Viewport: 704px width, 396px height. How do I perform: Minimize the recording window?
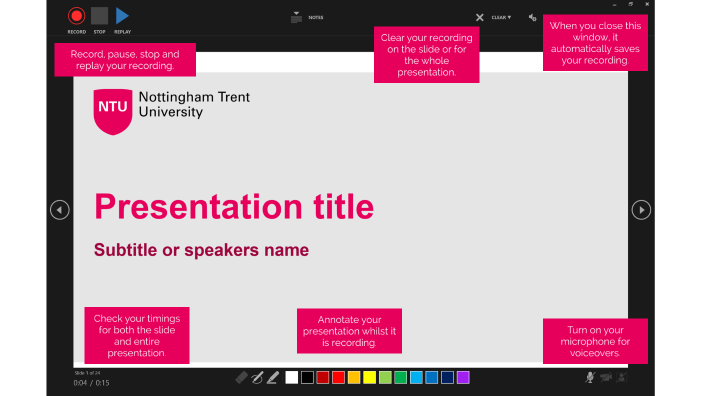614,4
